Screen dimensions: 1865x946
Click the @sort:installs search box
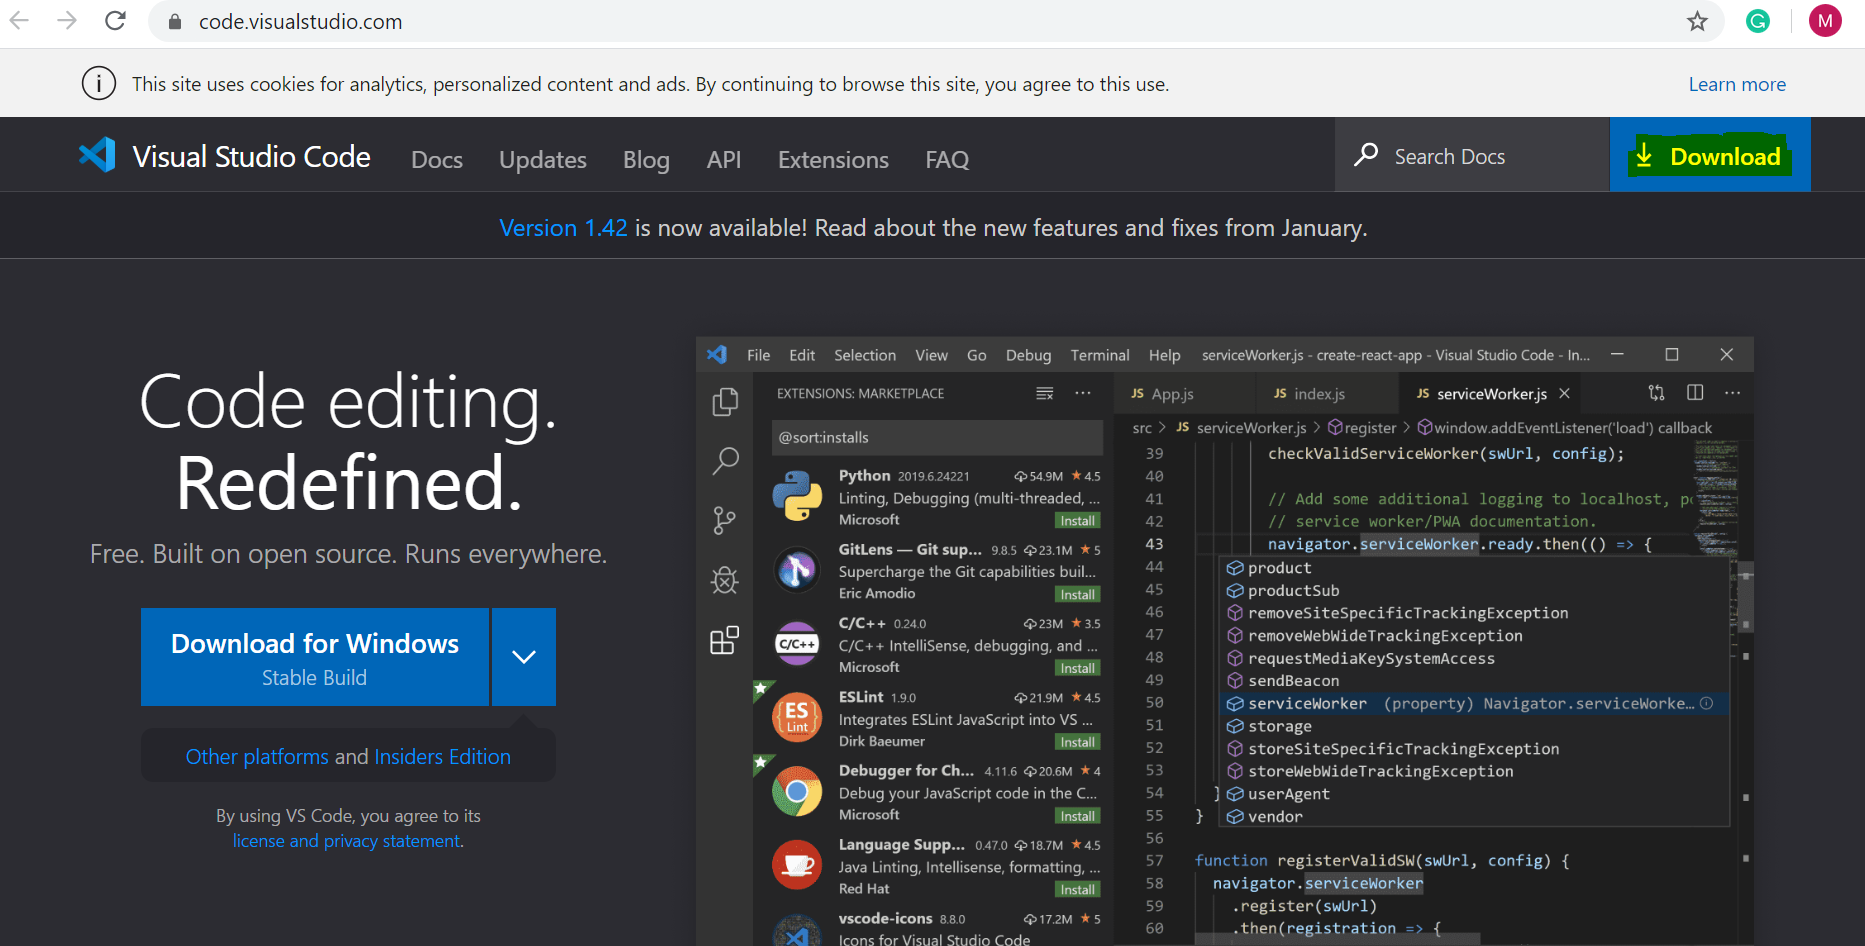coord(937,438)
